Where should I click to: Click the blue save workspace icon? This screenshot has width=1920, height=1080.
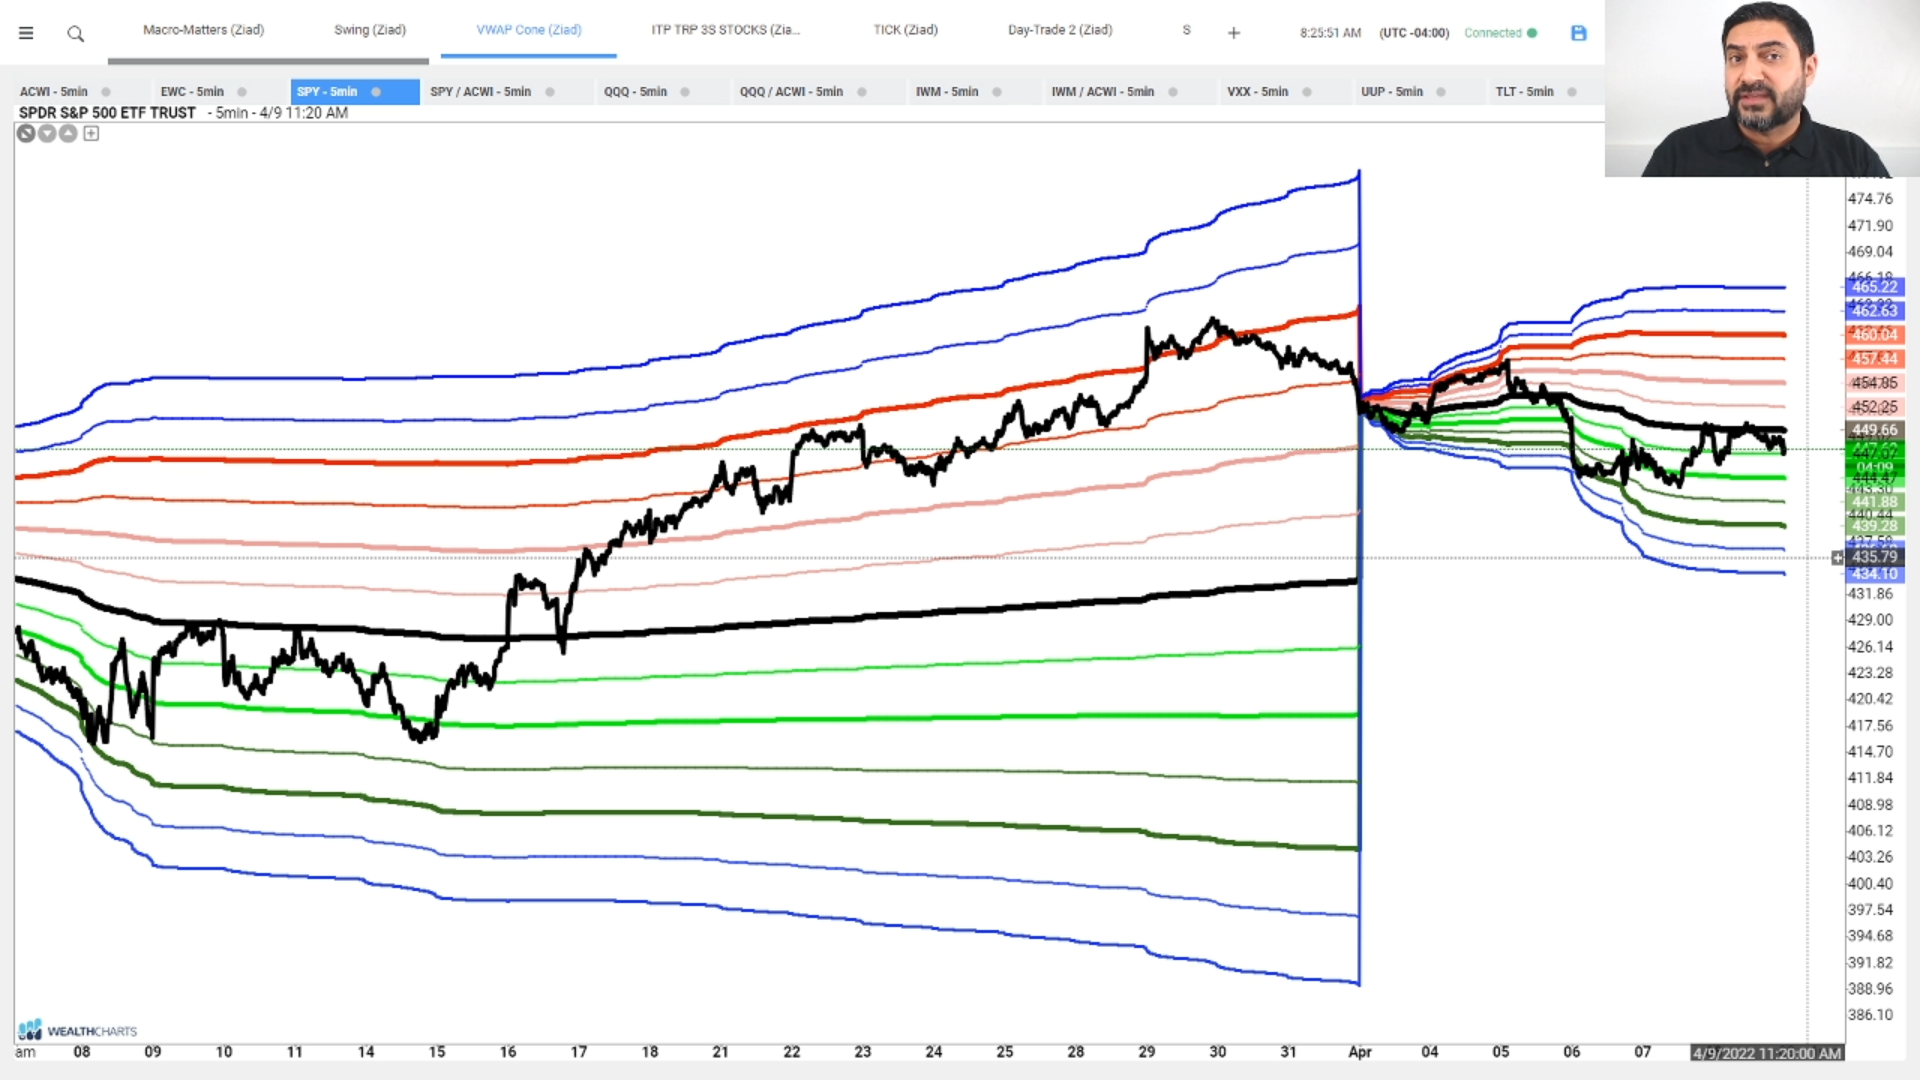click(1579, 33)
